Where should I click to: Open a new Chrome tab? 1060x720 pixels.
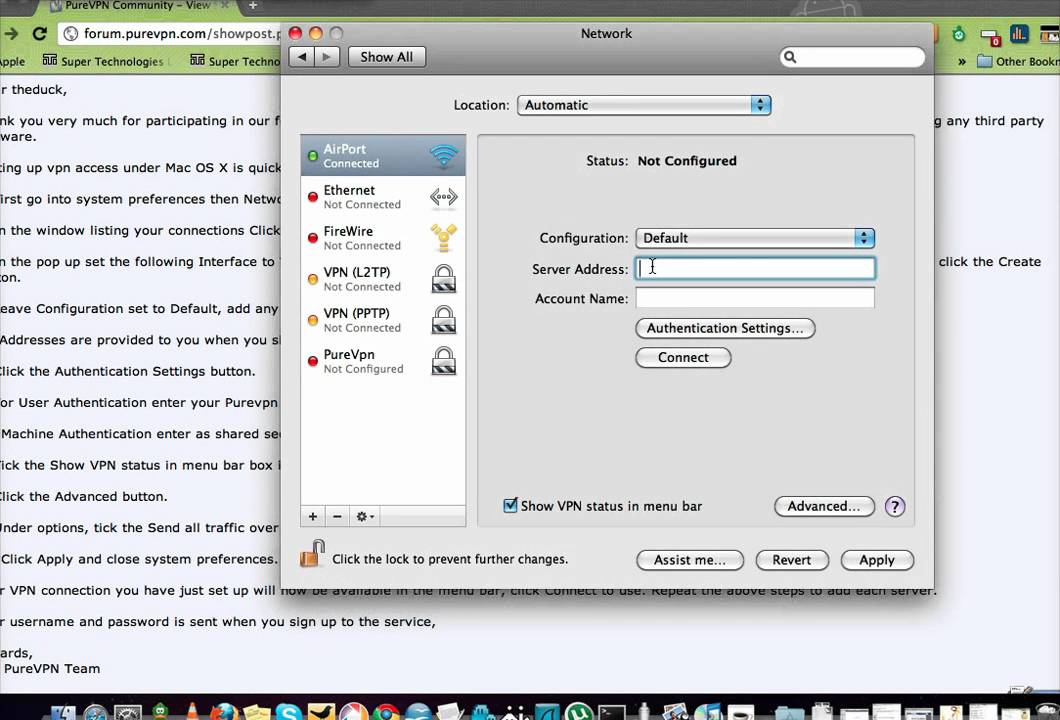click(253, 5)
